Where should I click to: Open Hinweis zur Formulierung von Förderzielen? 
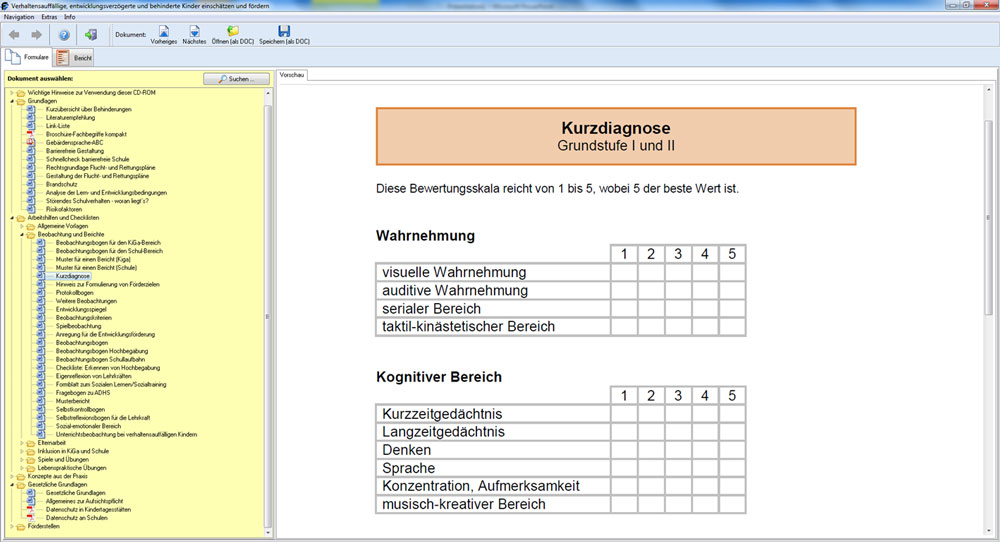click(107, 284)
